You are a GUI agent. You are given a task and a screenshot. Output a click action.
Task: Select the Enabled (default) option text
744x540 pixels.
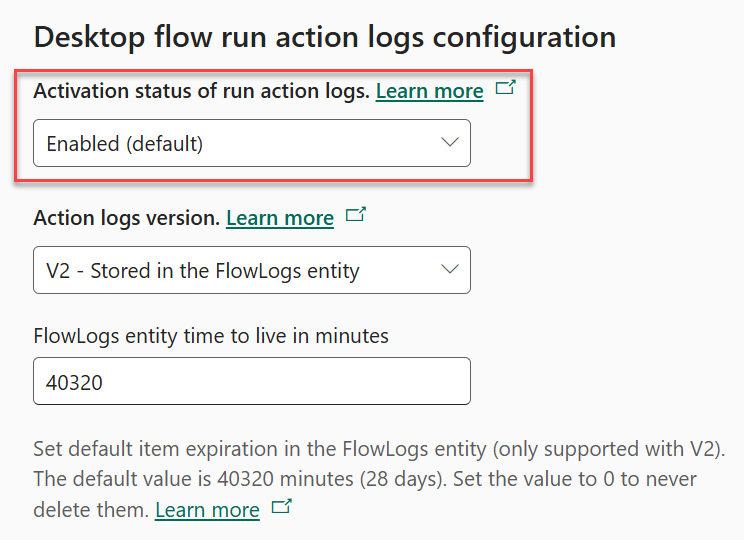tap(125, 144)
